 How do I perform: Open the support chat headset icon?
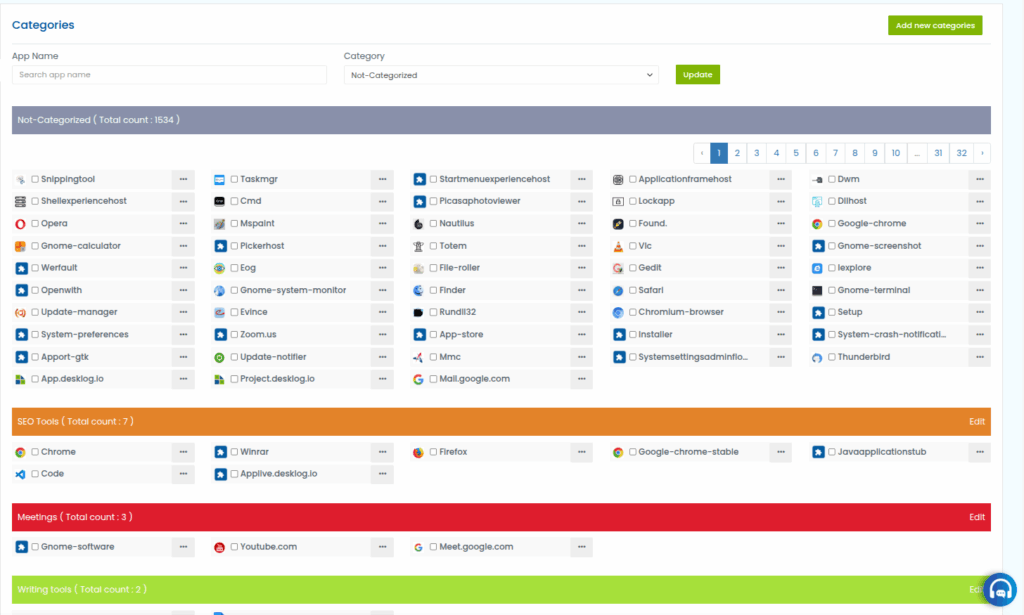coord(999,590)
